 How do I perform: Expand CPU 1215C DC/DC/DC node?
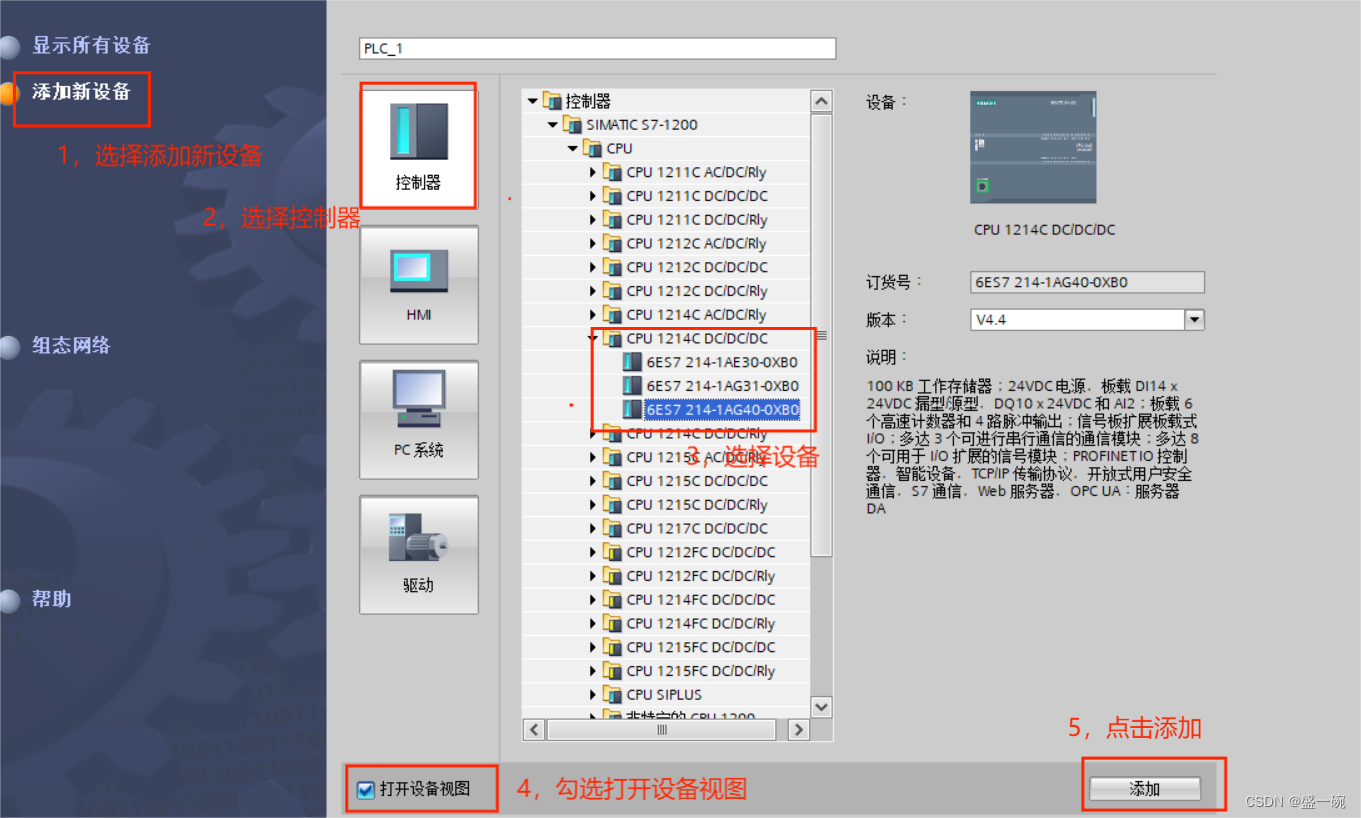point(593,481)
